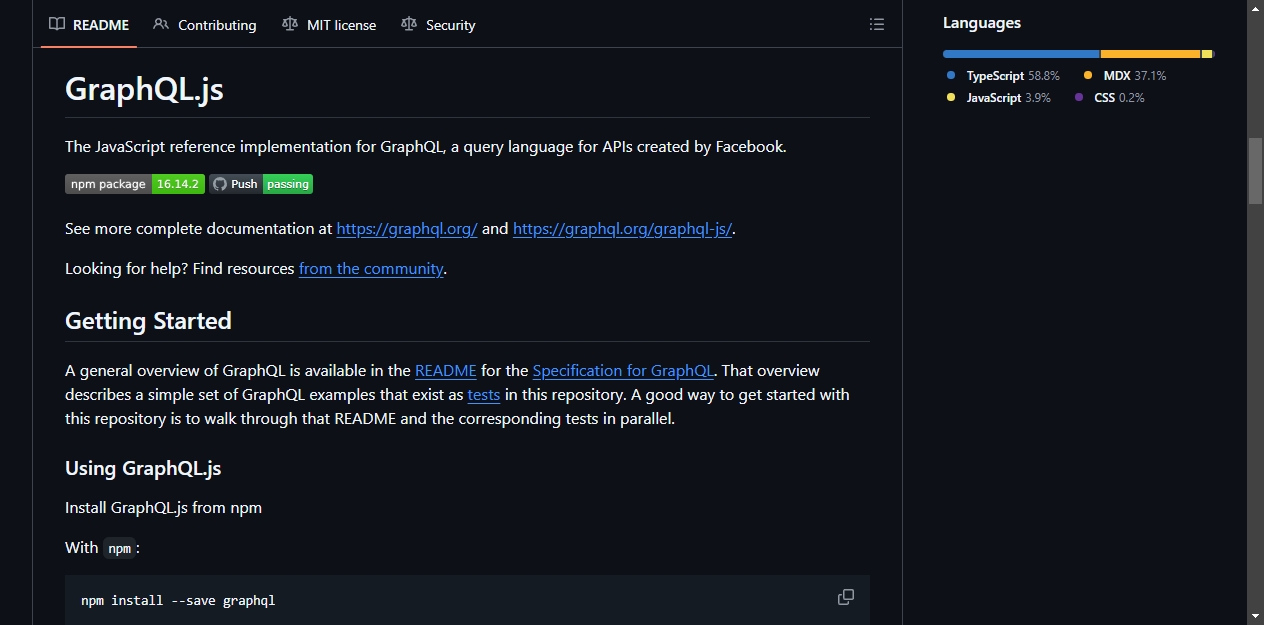The image size is (1264, 625).
Task: Click the Contributing people icon
Action: point(161,24)
